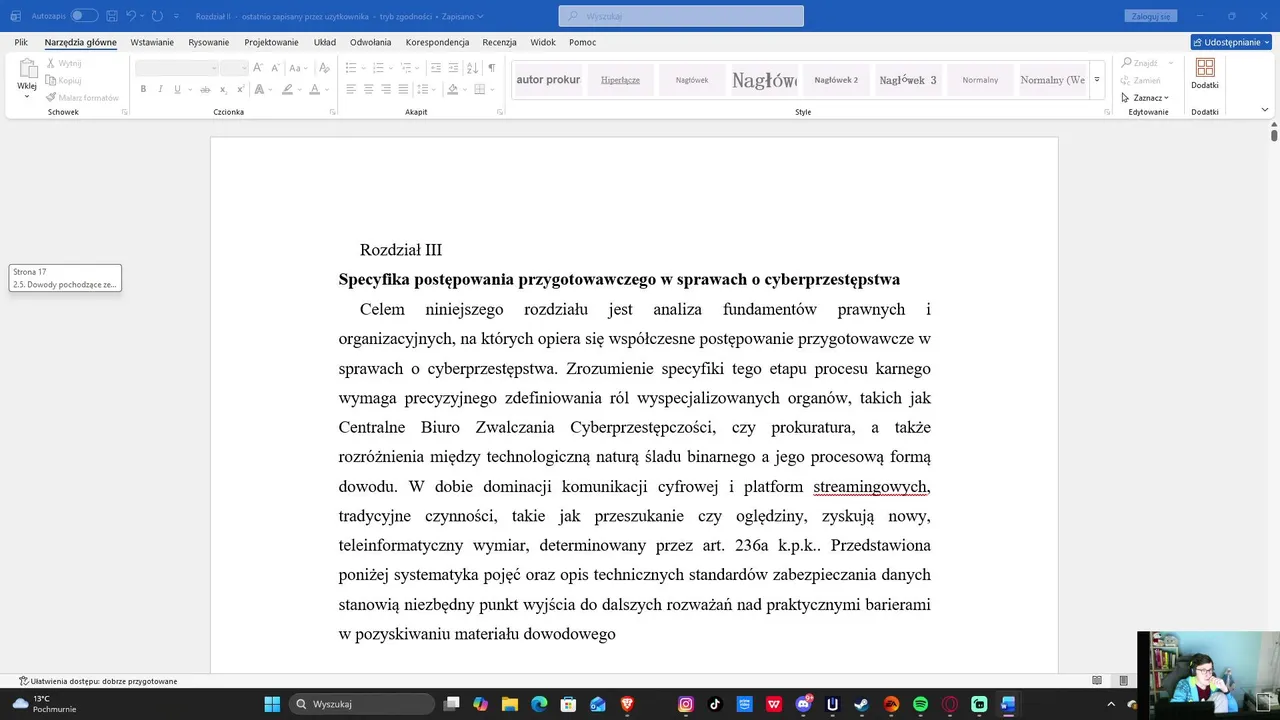This screenshot has height=720, width=1280.
Task: Click the Save icon in title bar
Action: pos(112,16)
